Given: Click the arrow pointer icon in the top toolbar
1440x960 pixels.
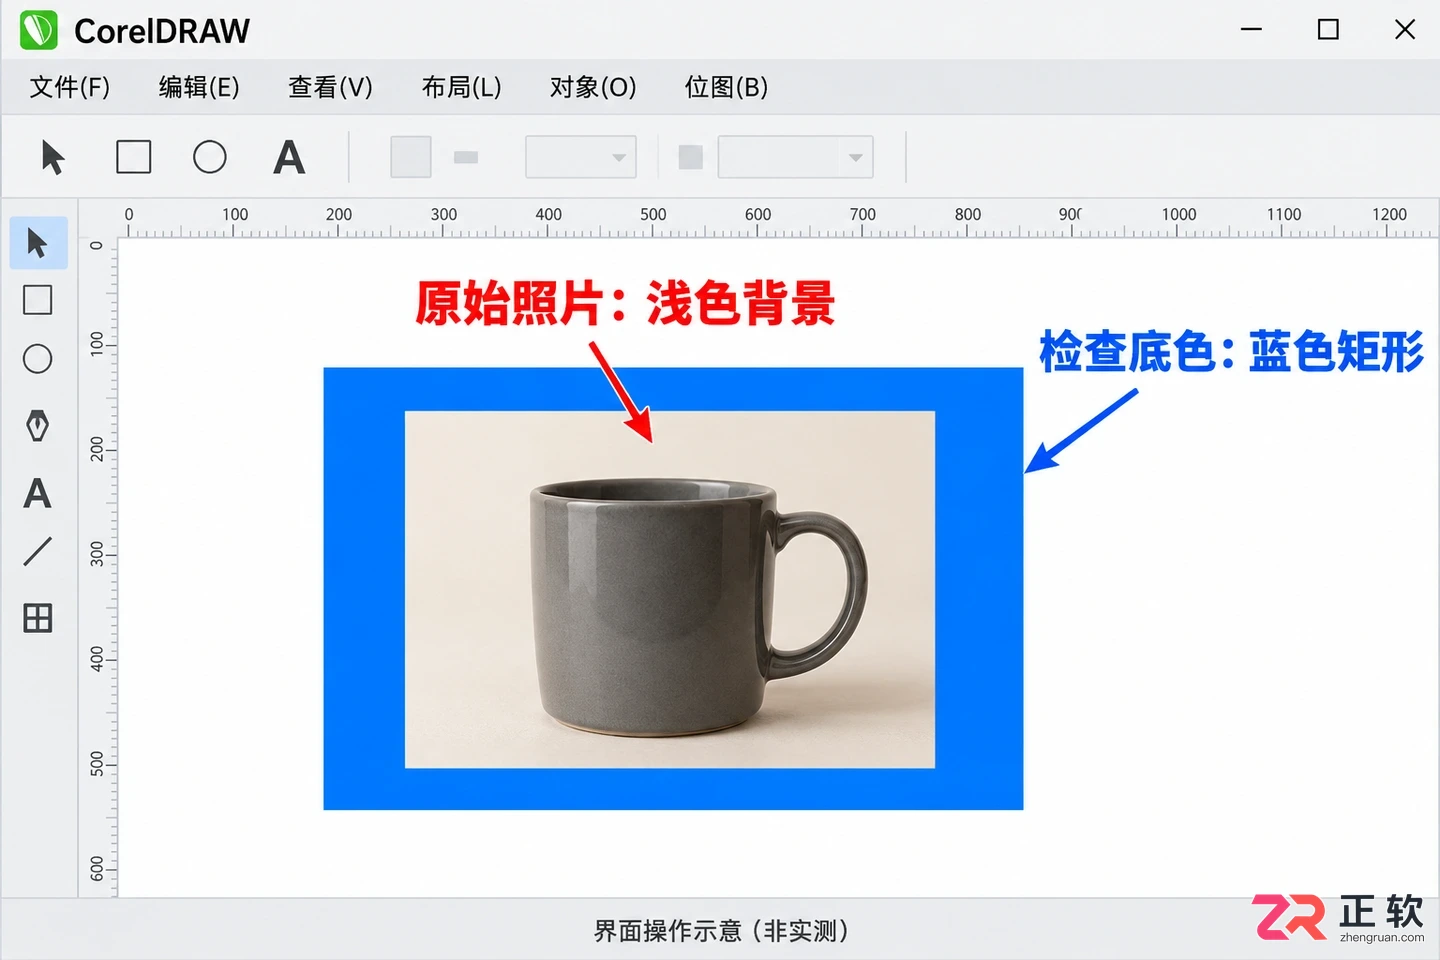Looking at the screenshot, I should pyautogui.click(x=53, y=157).
